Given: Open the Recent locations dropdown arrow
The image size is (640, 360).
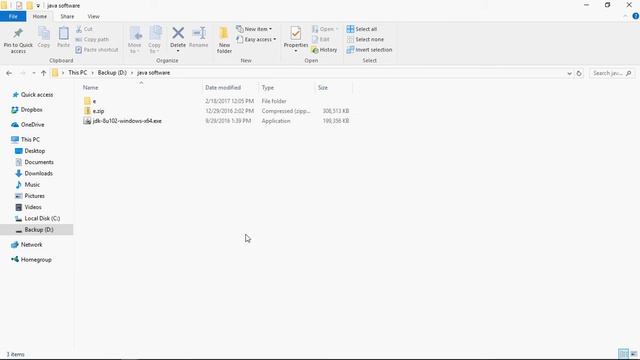Looking at the screenshot, I should point(33,73).
